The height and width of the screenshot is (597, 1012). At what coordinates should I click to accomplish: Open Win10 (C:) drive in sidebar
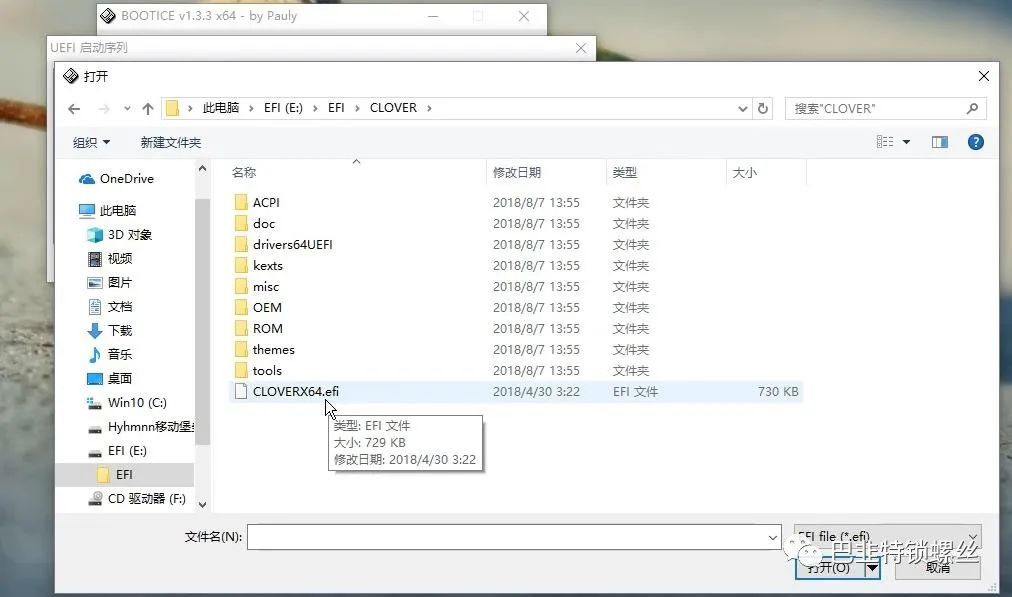(127, 402)
